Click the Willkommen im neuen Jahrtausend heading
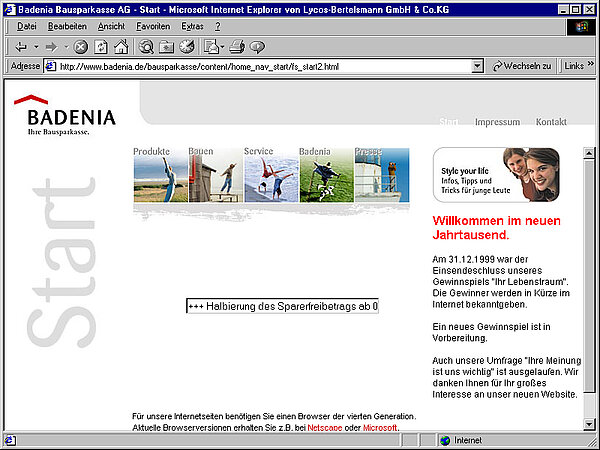The width and height of the screenshot is (600, 450). point(496,228)
